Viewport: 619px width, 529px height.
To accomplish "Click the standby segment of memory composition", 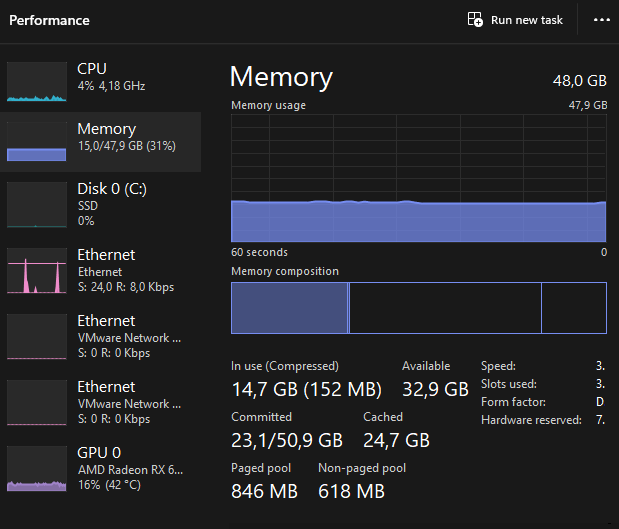I will (x=444, y=308).
